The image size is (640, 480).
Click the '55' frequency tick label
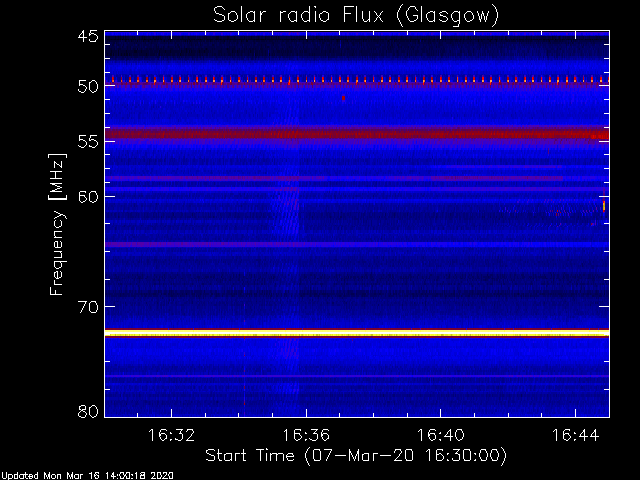click(88, 142)
